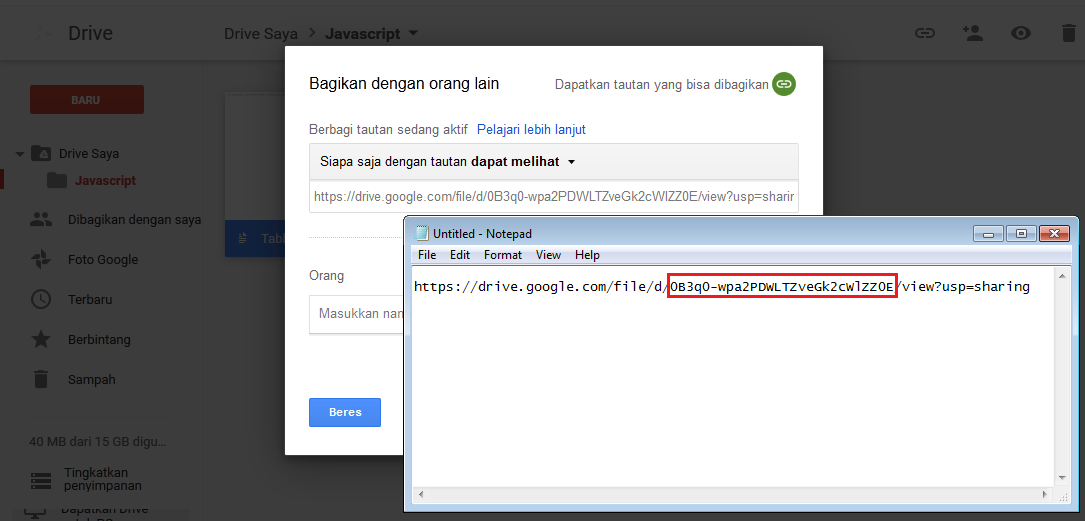1085x521 pixels.
Task: Maximize the Notepad window
Action: click(x=1021, y=234)
